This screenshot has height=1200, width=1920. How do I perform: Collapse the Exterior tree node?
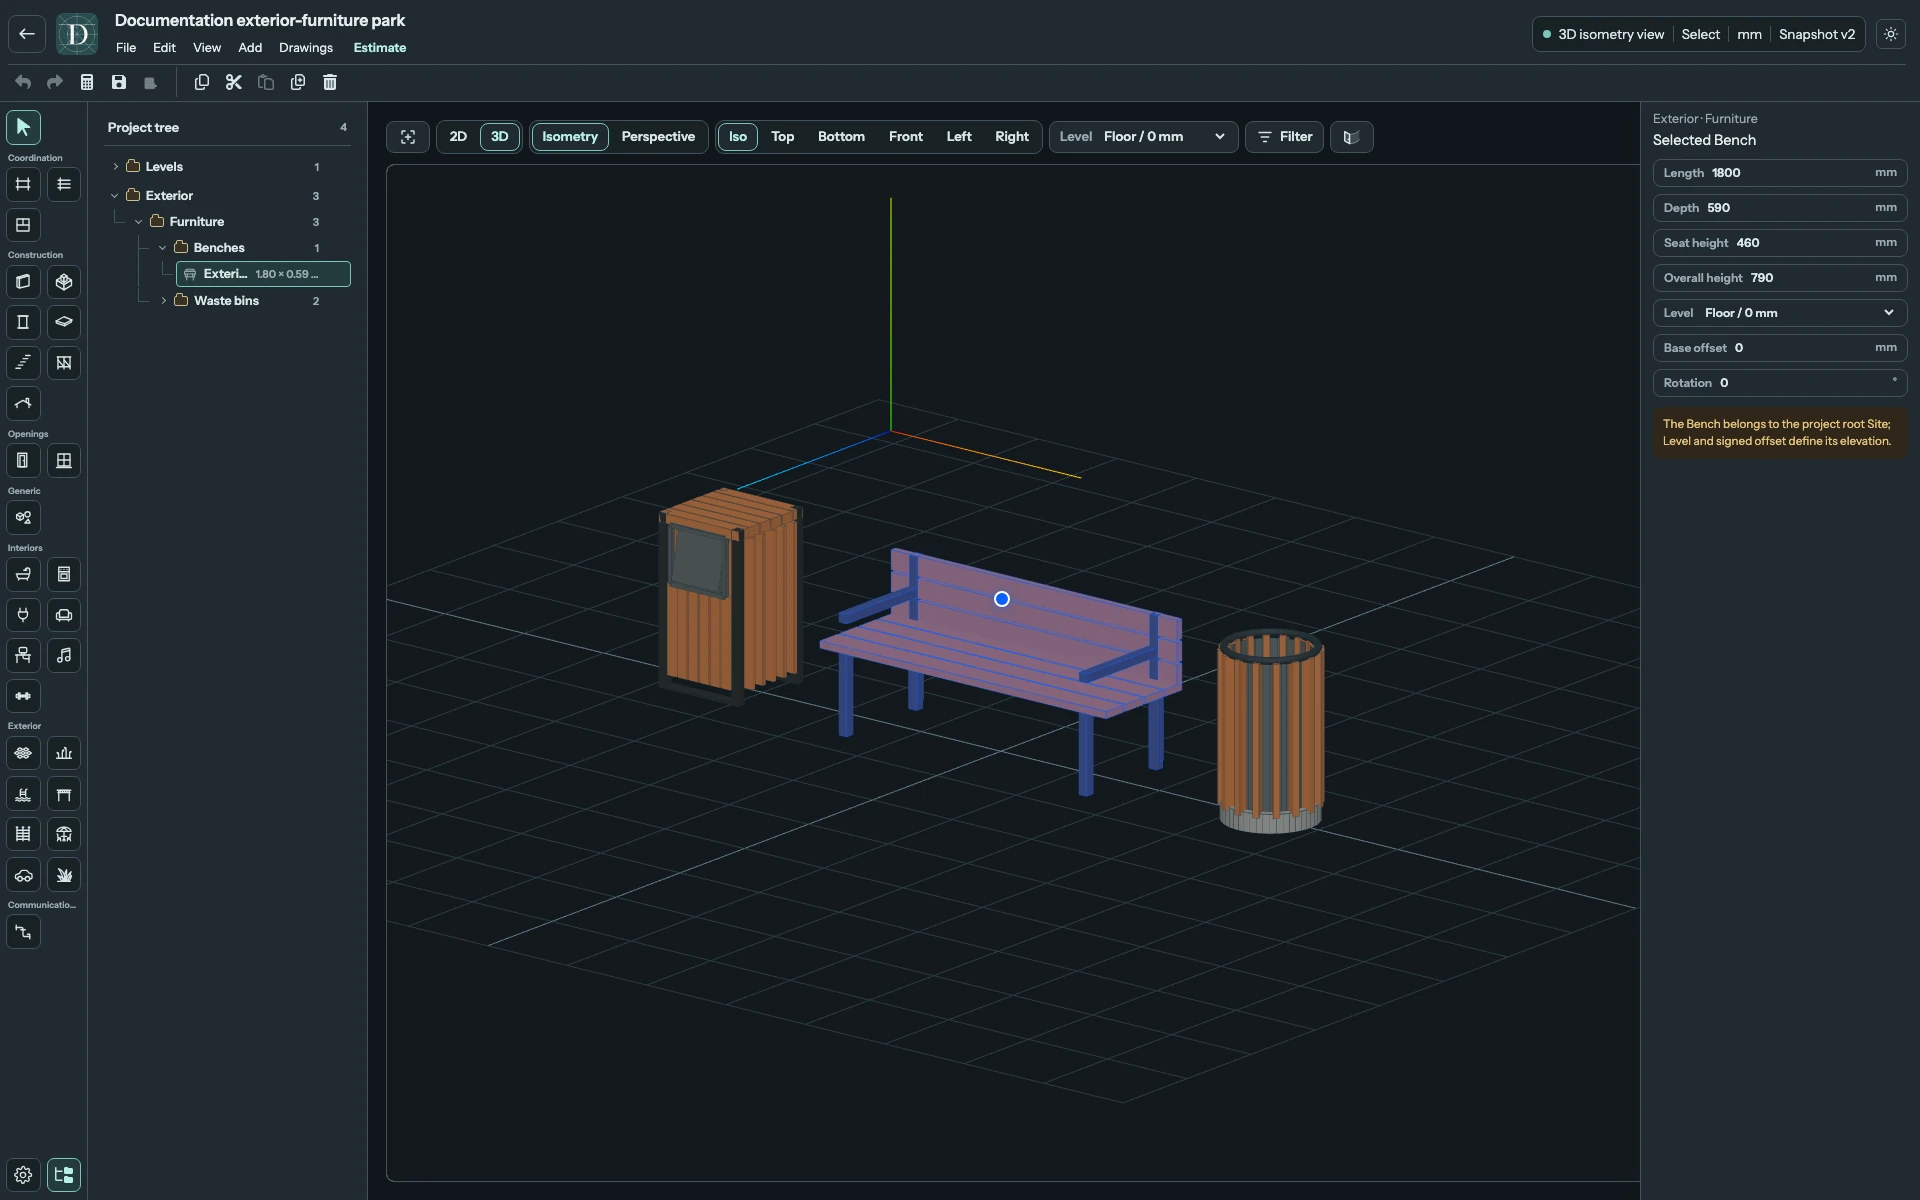116,196
